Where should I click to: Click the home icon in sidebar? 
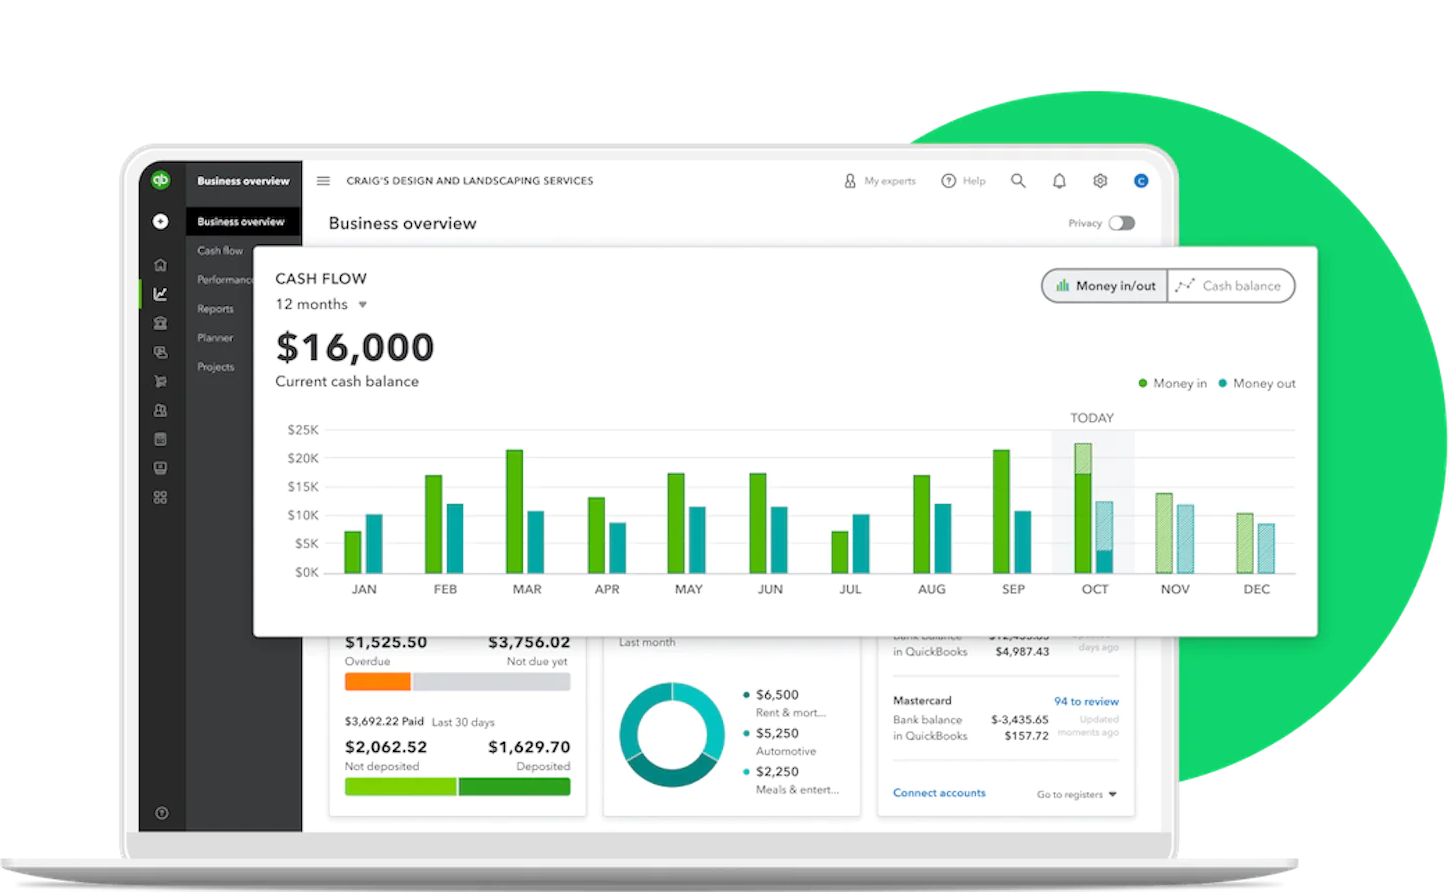(x=160, y=265)
